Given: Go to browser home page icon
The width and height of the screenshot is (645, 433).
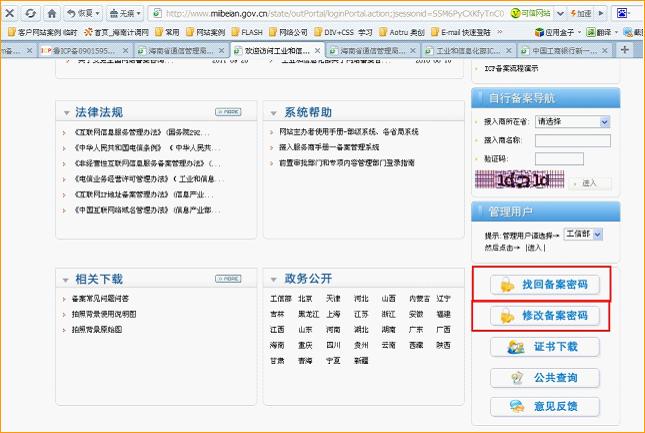Looking at the screenshot, I should tap(52, 14).
